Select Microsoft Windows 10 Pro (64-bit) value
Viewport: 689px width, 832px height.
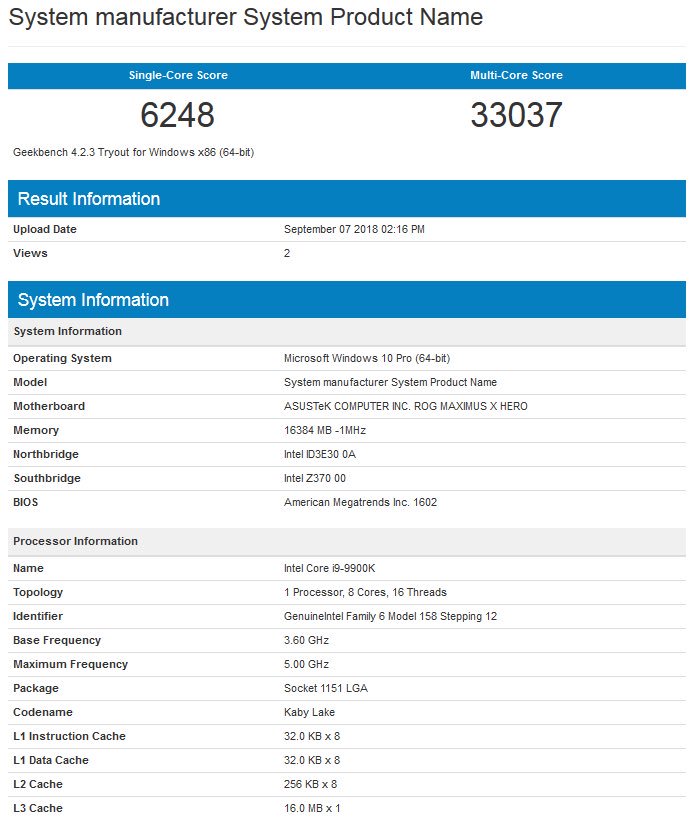(367, 358)
